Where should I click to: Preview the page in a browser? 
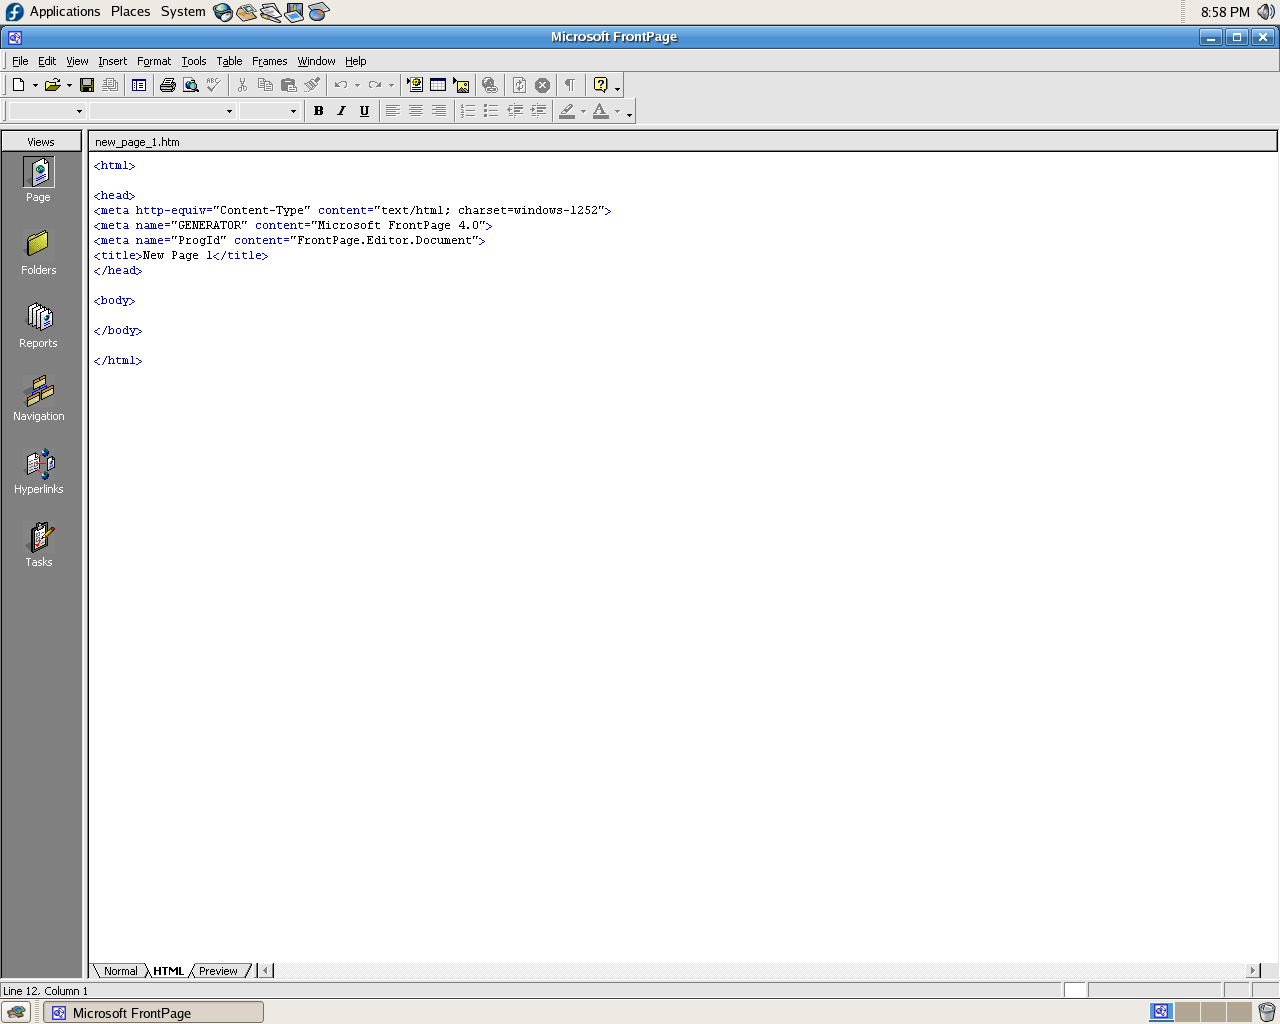tap(190, 85)
